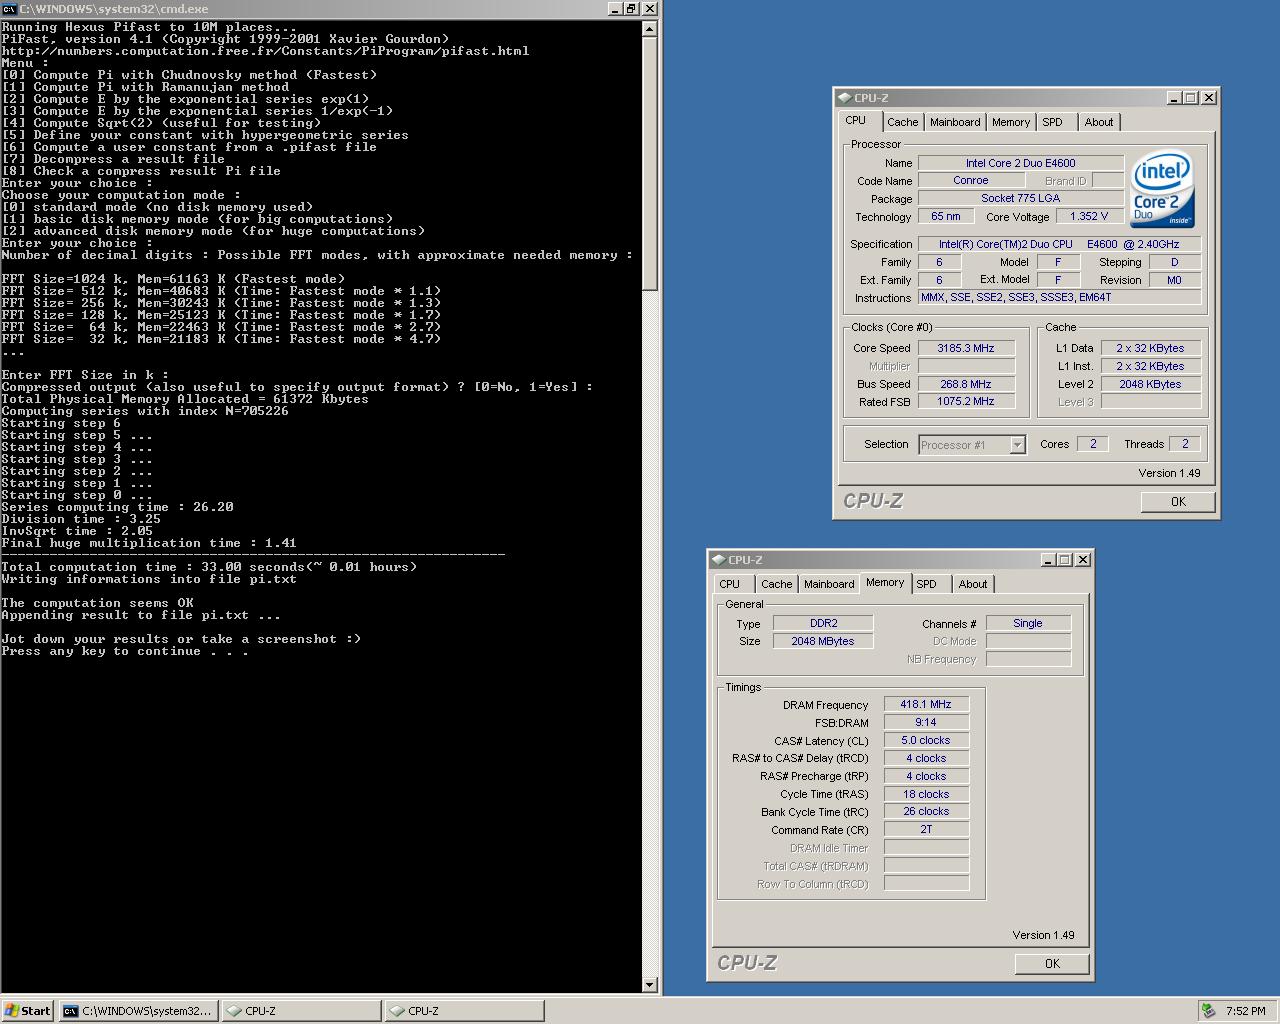Click the 'Press any key to continue' line
The width and height of the screenshot is (1280, 1024).
coord(125,651)
